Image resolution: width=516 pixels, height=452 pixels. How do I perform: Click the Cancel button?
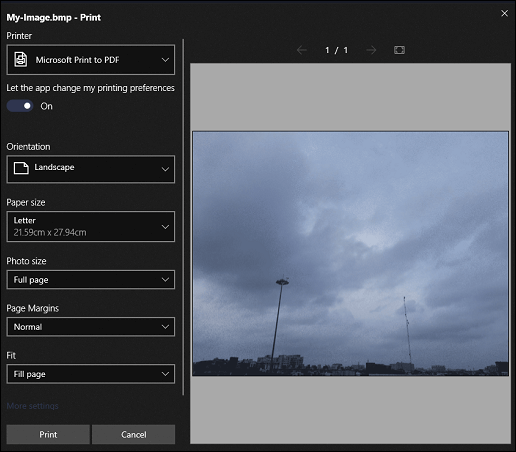pos(133,434)
